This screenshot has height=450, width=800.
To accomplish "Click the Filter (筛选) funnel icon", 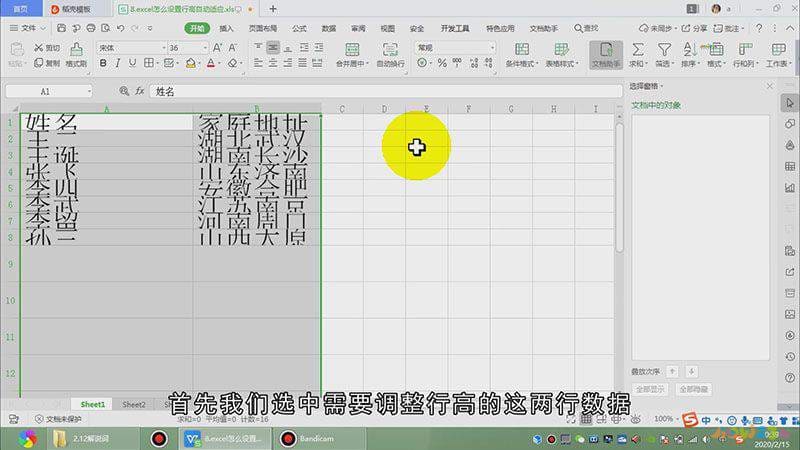I will coord(664,49).
